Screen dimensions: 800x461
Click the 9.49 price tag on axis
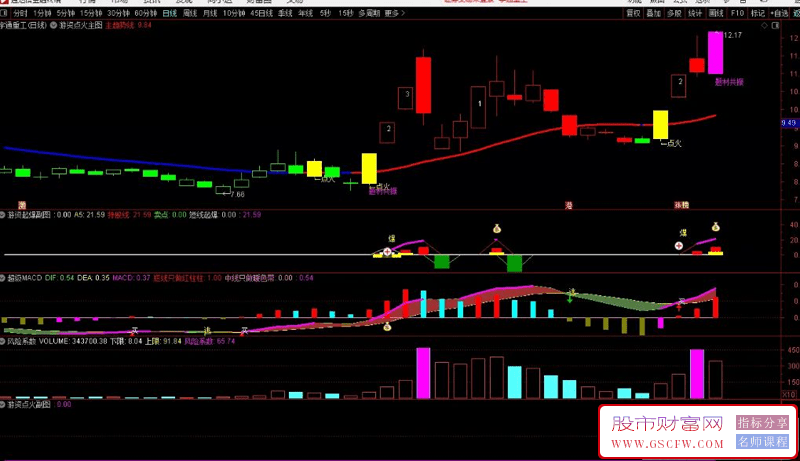coord(789,123)
